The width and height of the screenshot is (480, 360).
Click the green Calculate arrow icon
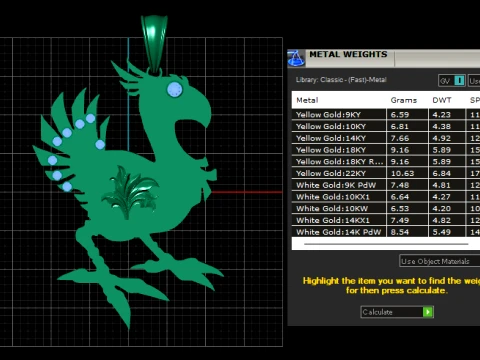tap(428, 312)
